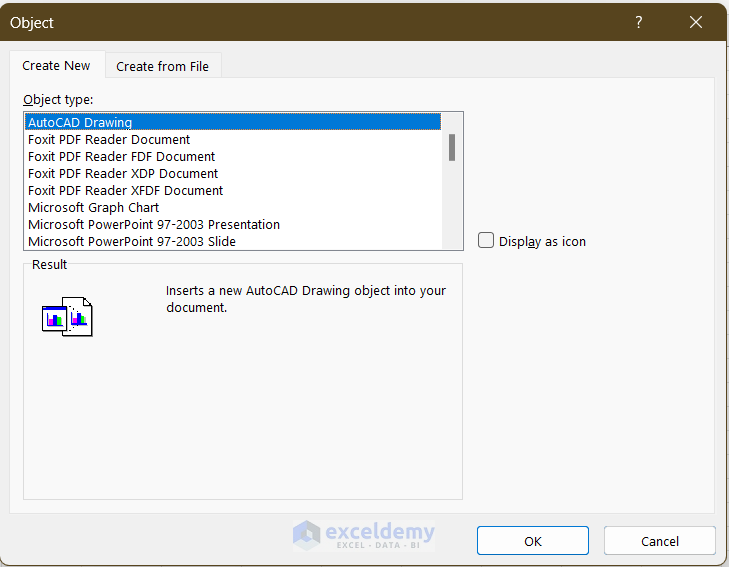This screenshot has width=729, height=567.
Task: Select Foxit PDF Reader XFDF Document
Action: 233,191
